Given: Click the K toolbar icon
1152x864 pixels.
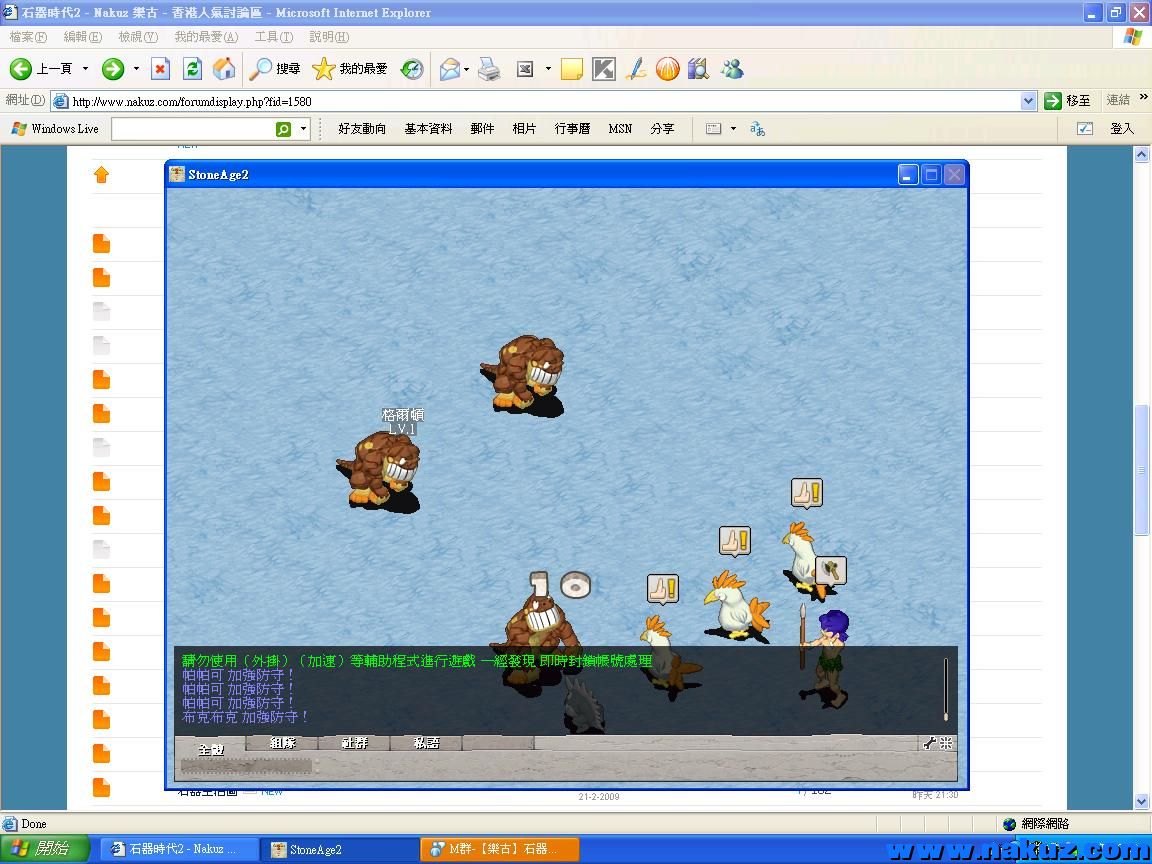Looking at the screenshot, I should pyautogui.click(x=603, y=69).
